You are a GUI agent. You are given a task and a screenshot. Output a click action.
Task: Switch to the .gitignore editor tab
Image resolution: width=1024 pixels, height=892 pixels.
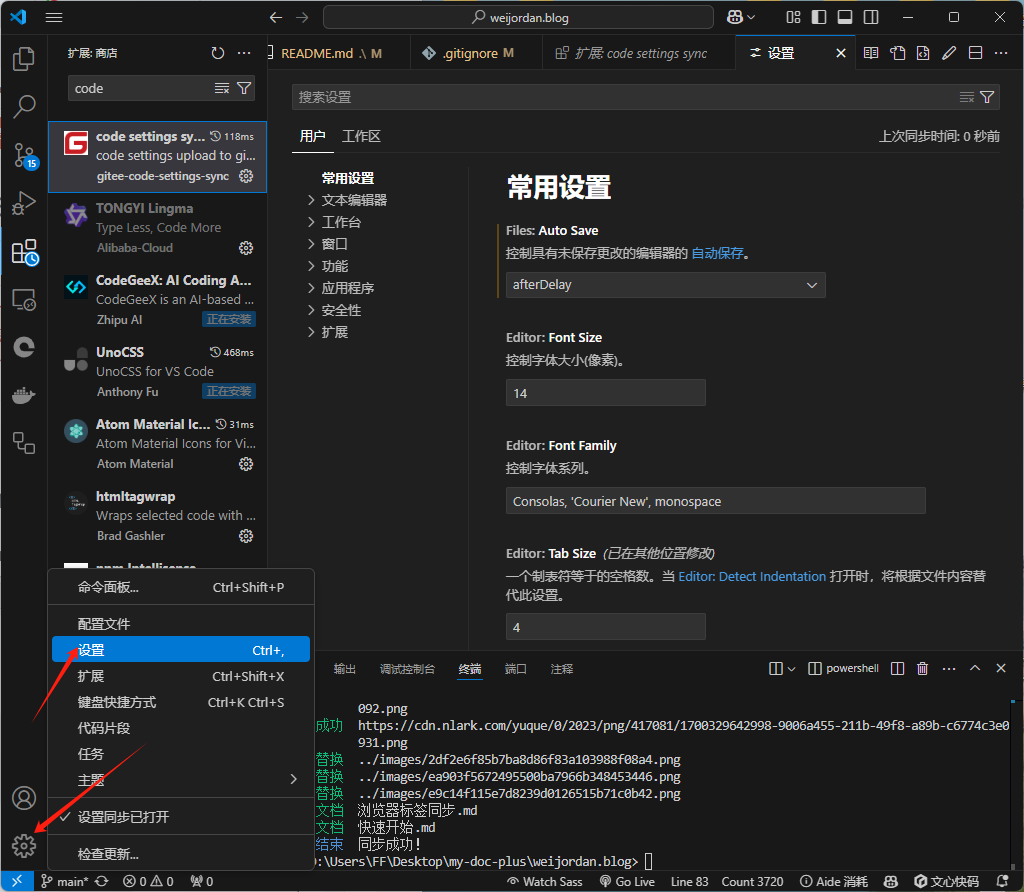[477, 53]
